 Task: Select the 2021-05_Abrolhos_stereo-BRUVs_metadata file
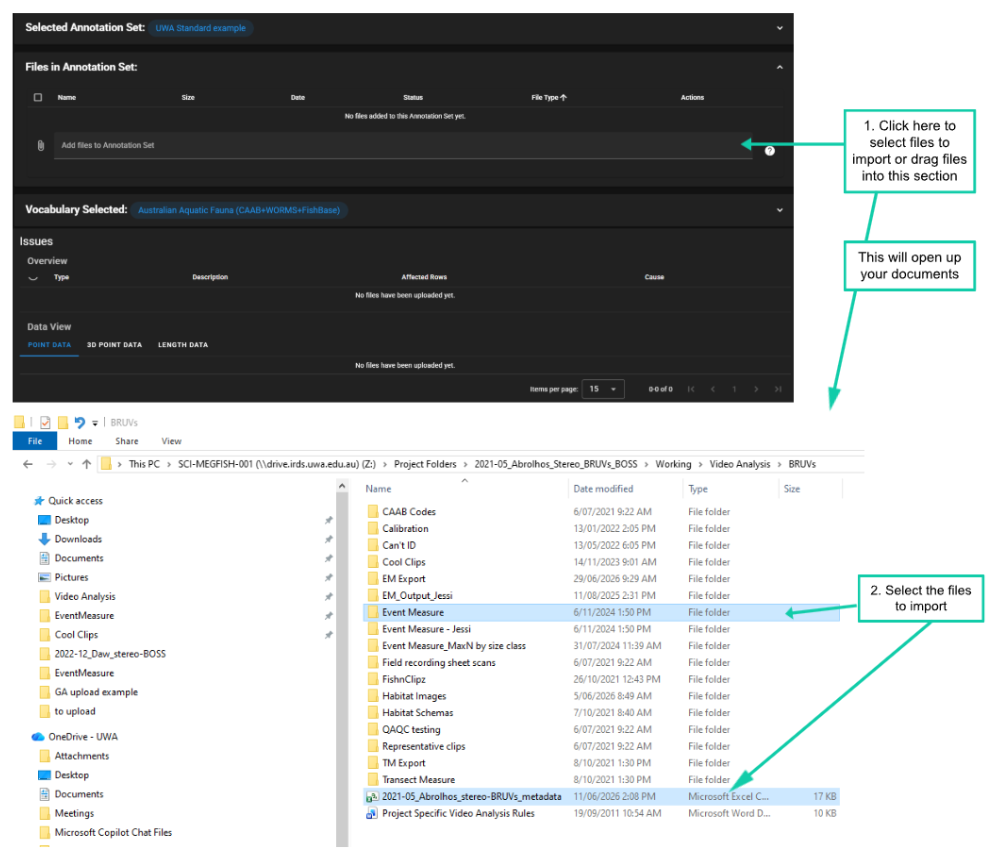pyautogui.click(x=471, y=796)
